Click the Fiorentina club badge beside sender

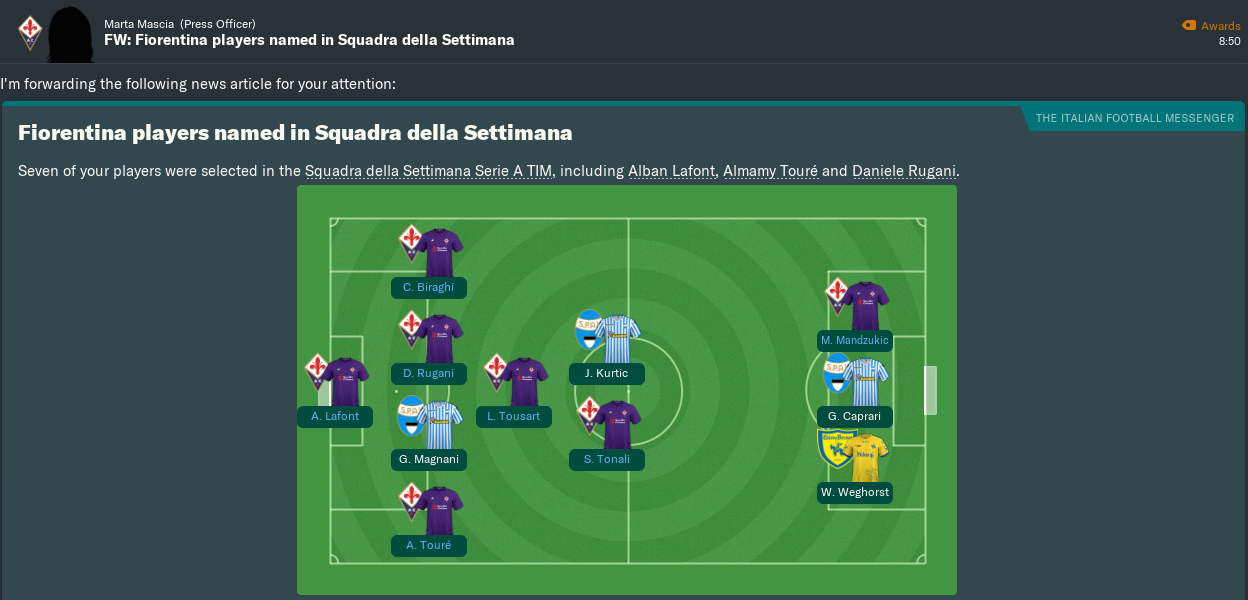coord(30,32)
